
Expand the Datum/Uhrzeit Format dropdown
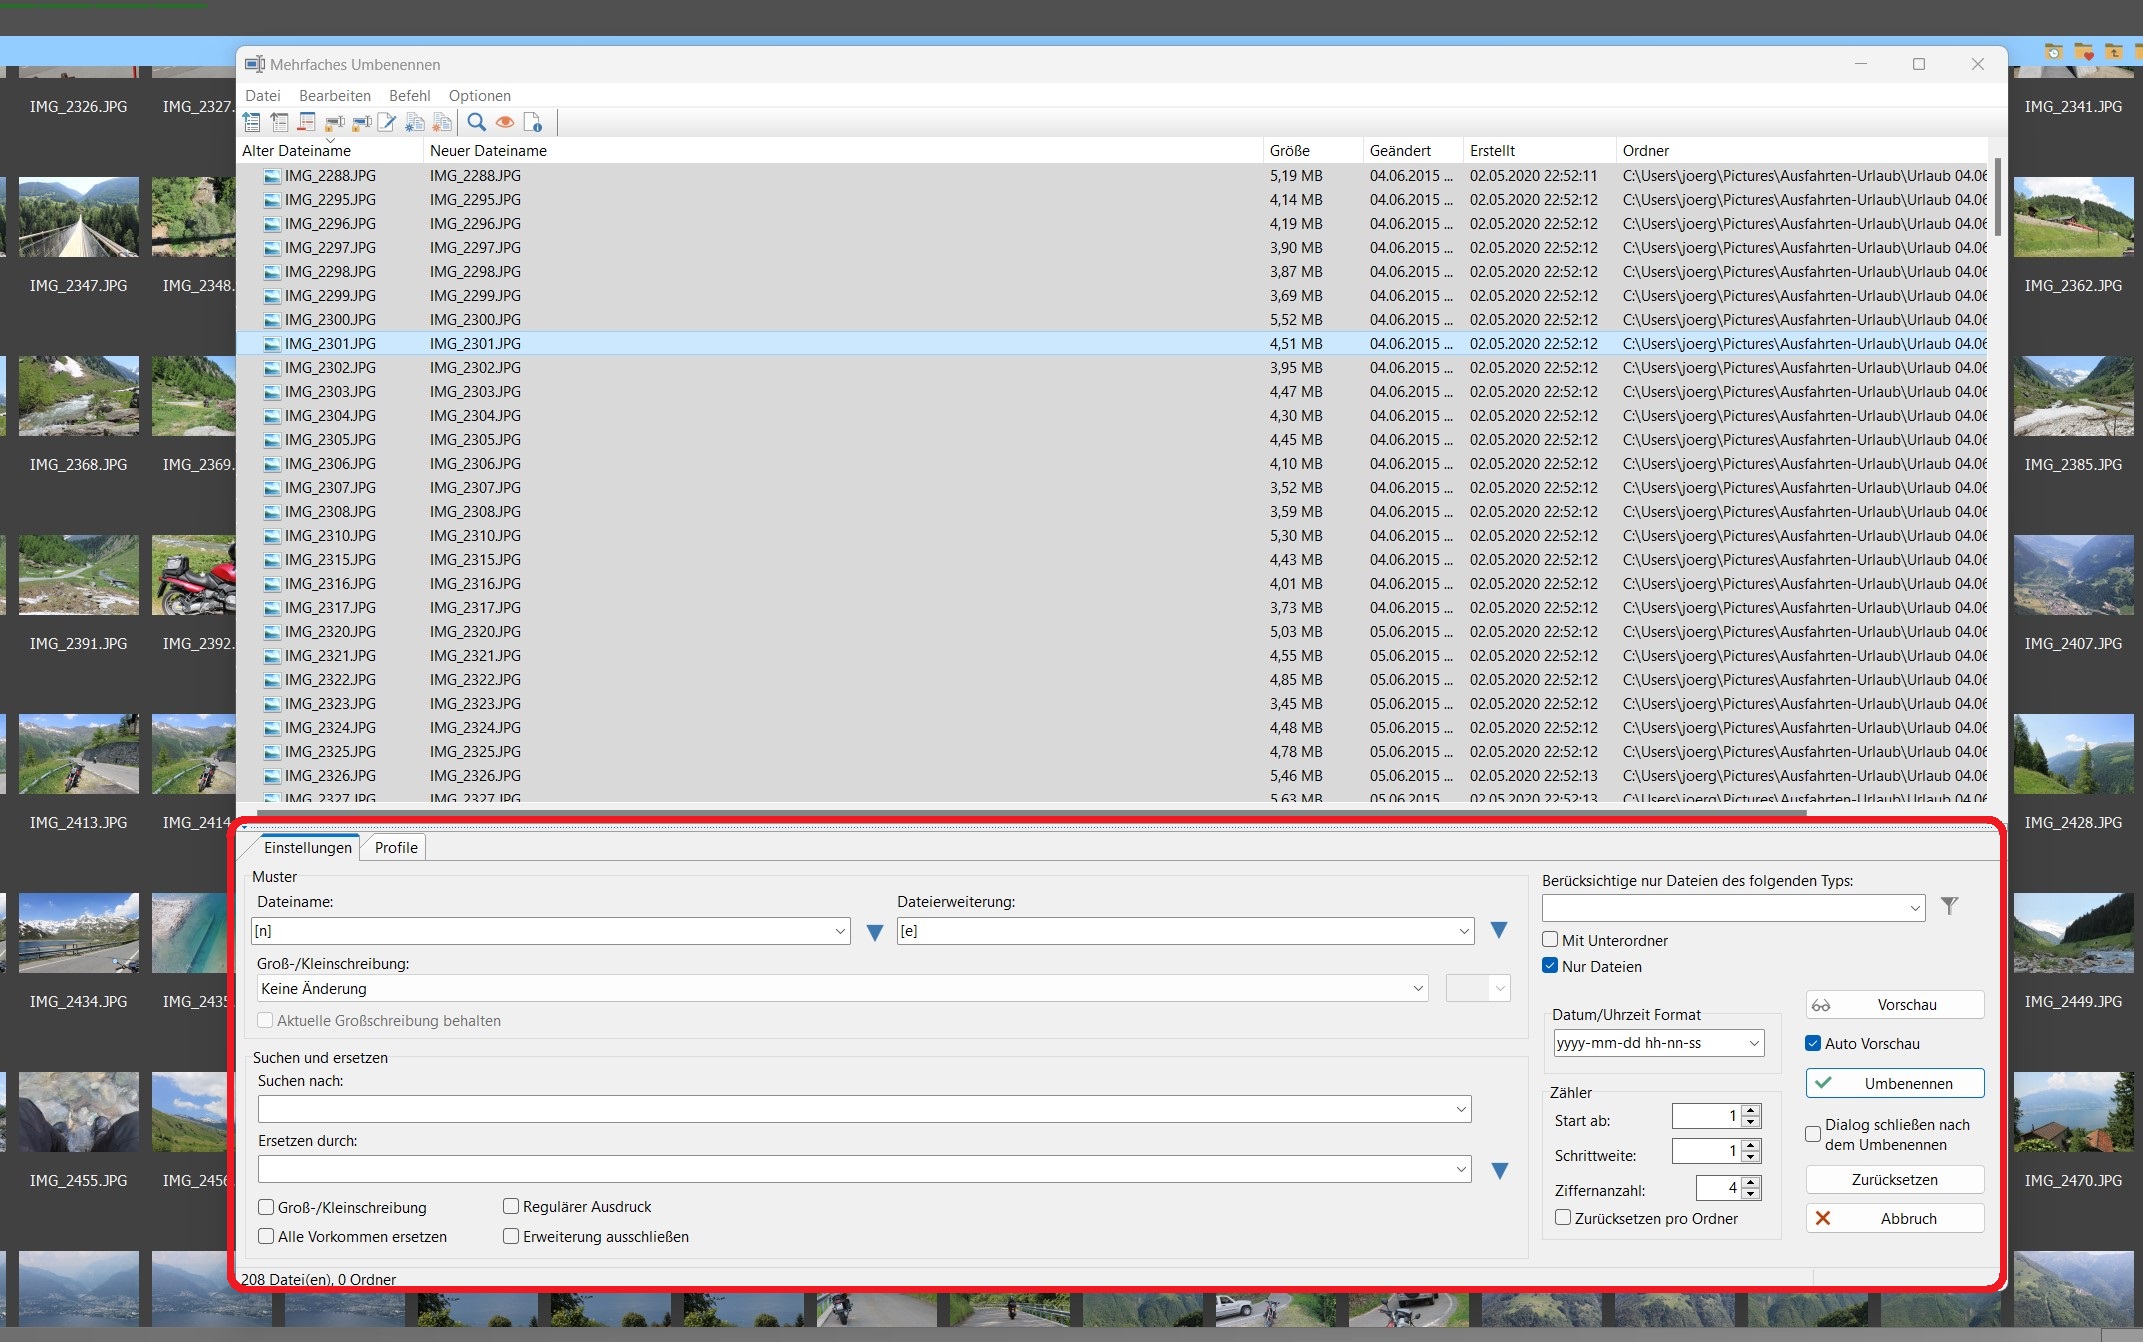click(1754, 1043)
